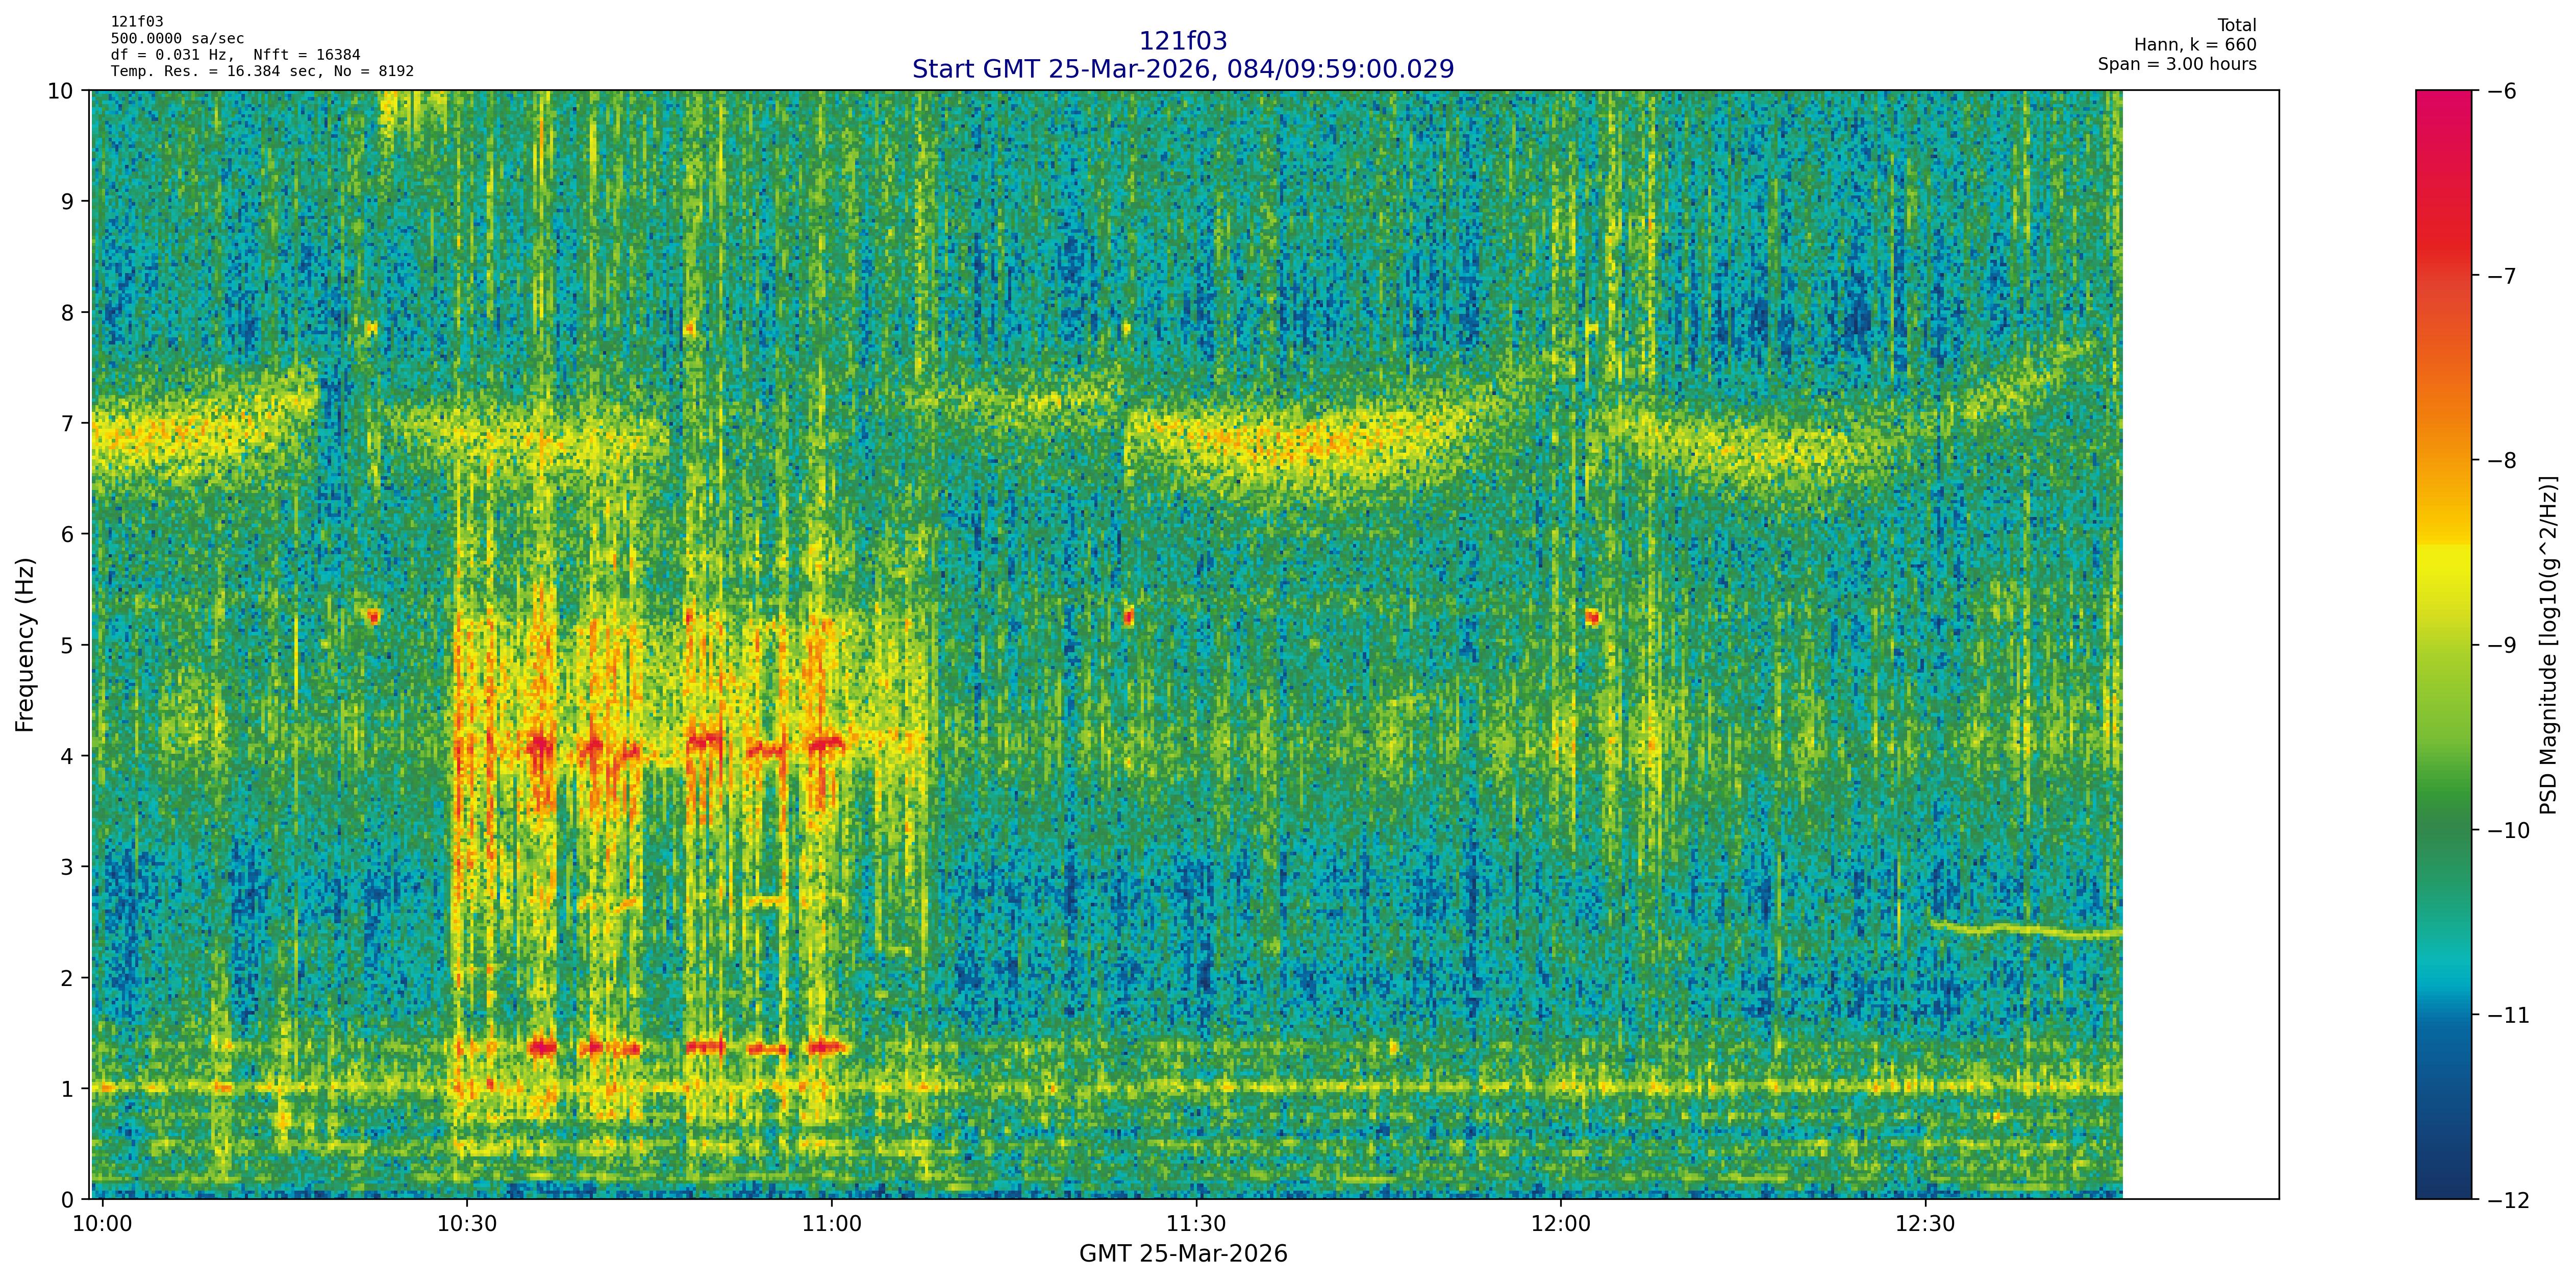Click the '-6' colorbar tick label
Image resolution: width=2576 pixels, height=1282 pixels.
[x=2502, y=91]
